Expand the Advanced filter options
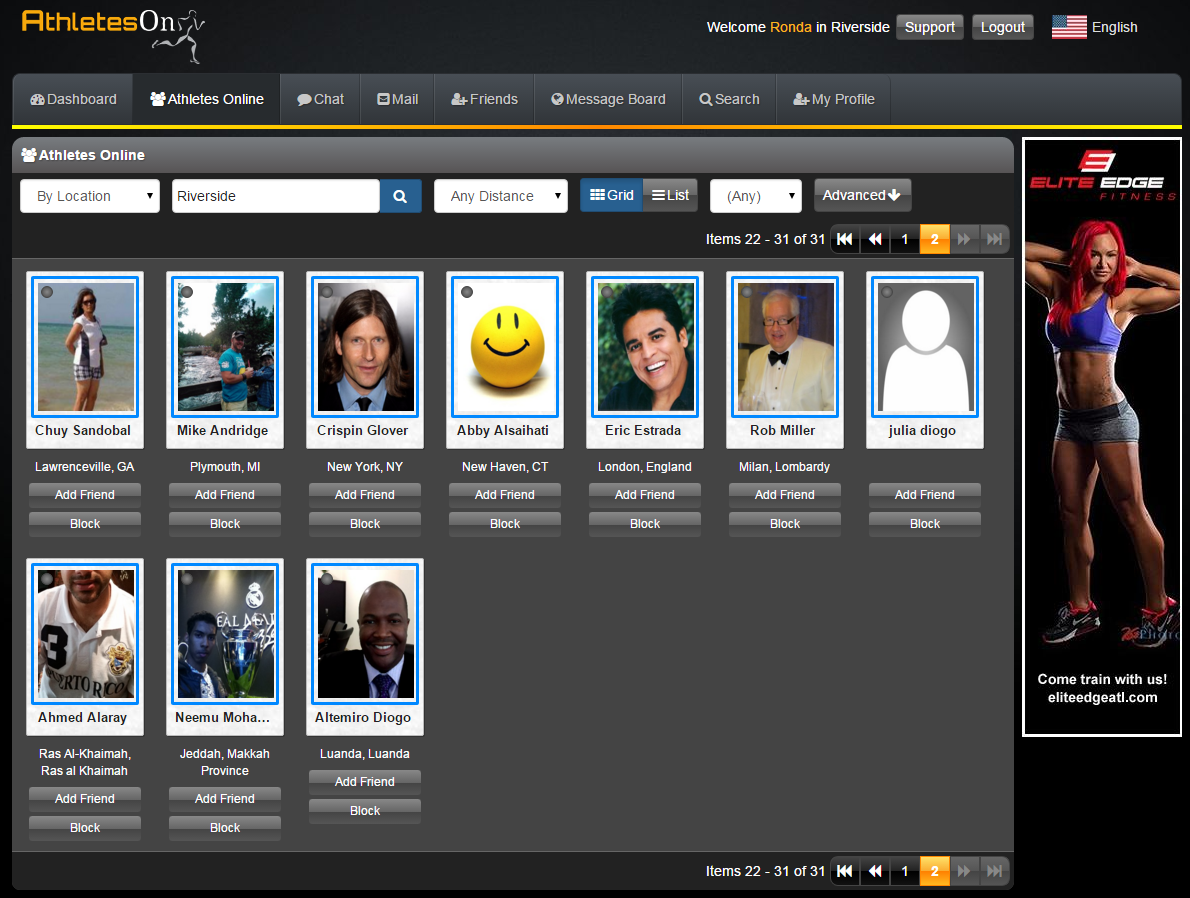Screen dimensions: 1190x898 pos(862,195)
